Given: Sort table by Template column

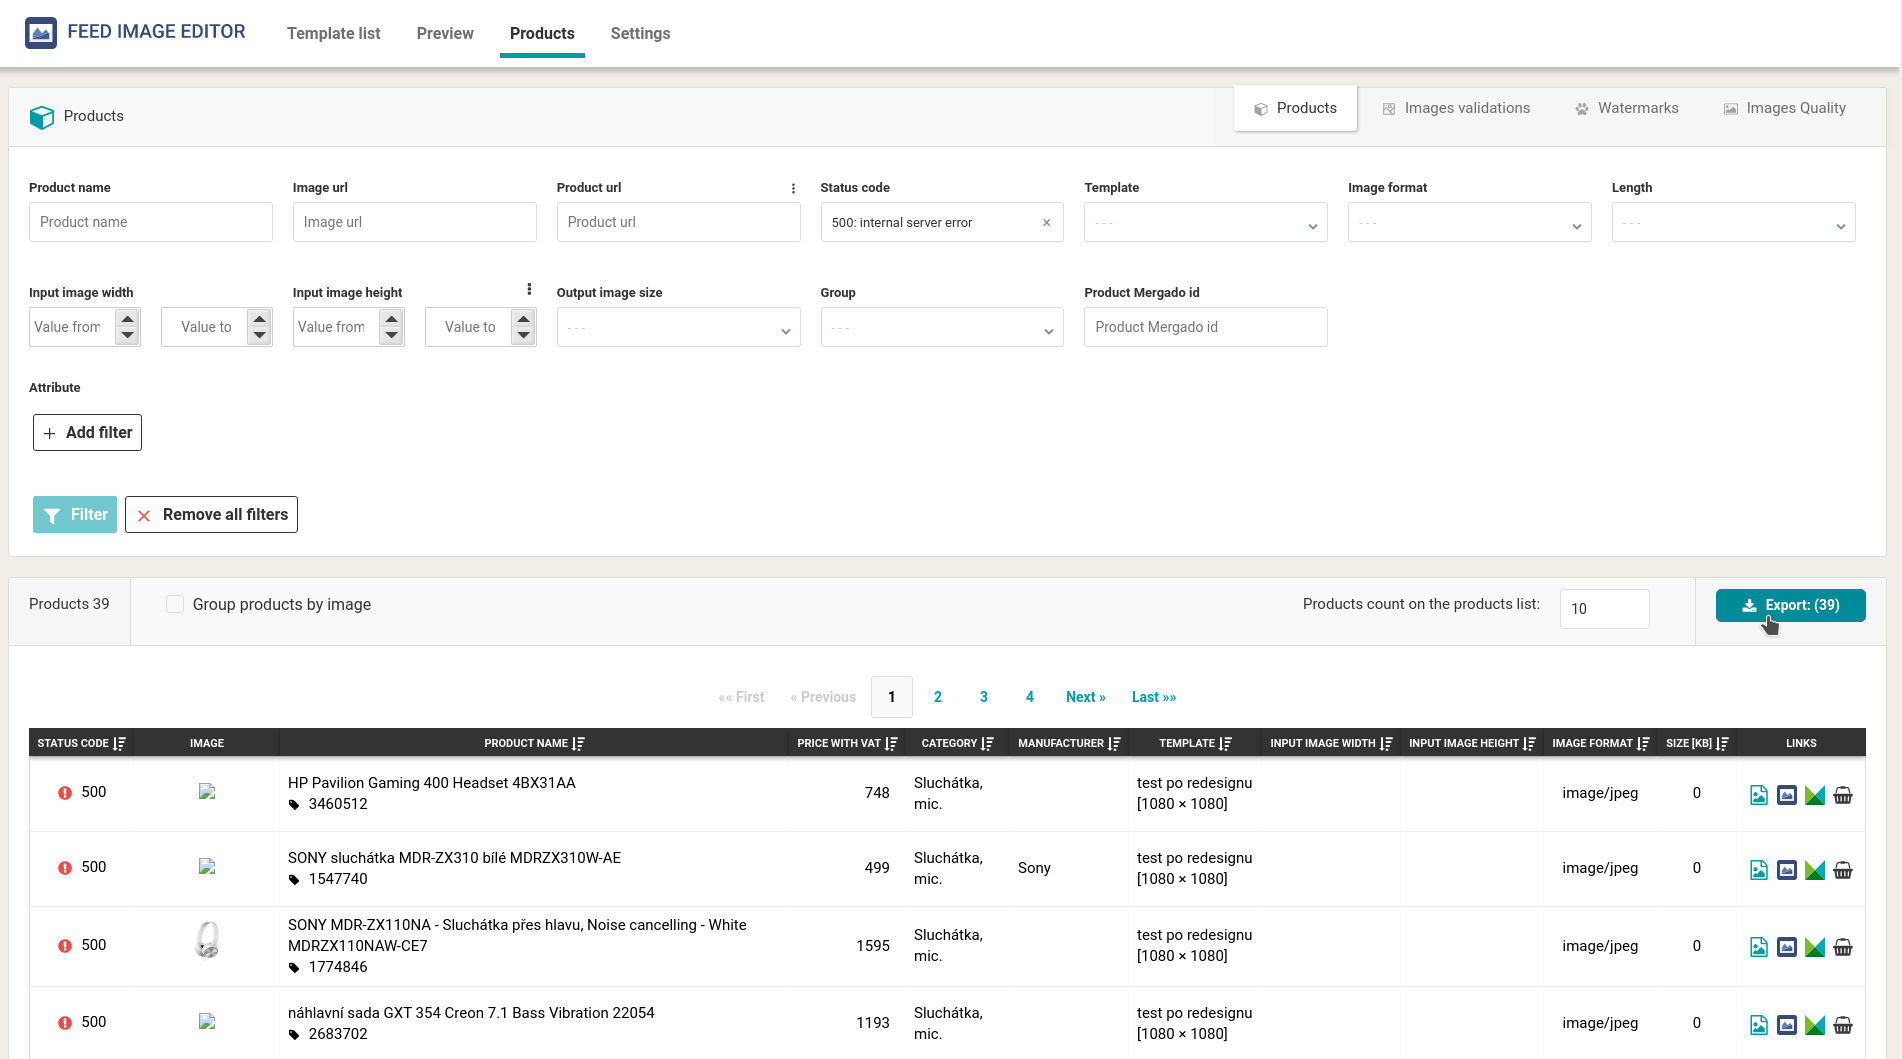Looking at the screenshot, I should pyautogui.click(x=1225, y=743).
